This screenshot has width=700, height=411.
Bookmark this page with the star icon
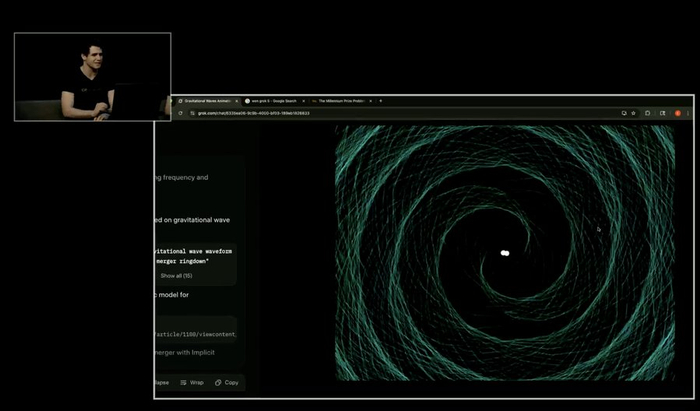[x=633, y=113]
